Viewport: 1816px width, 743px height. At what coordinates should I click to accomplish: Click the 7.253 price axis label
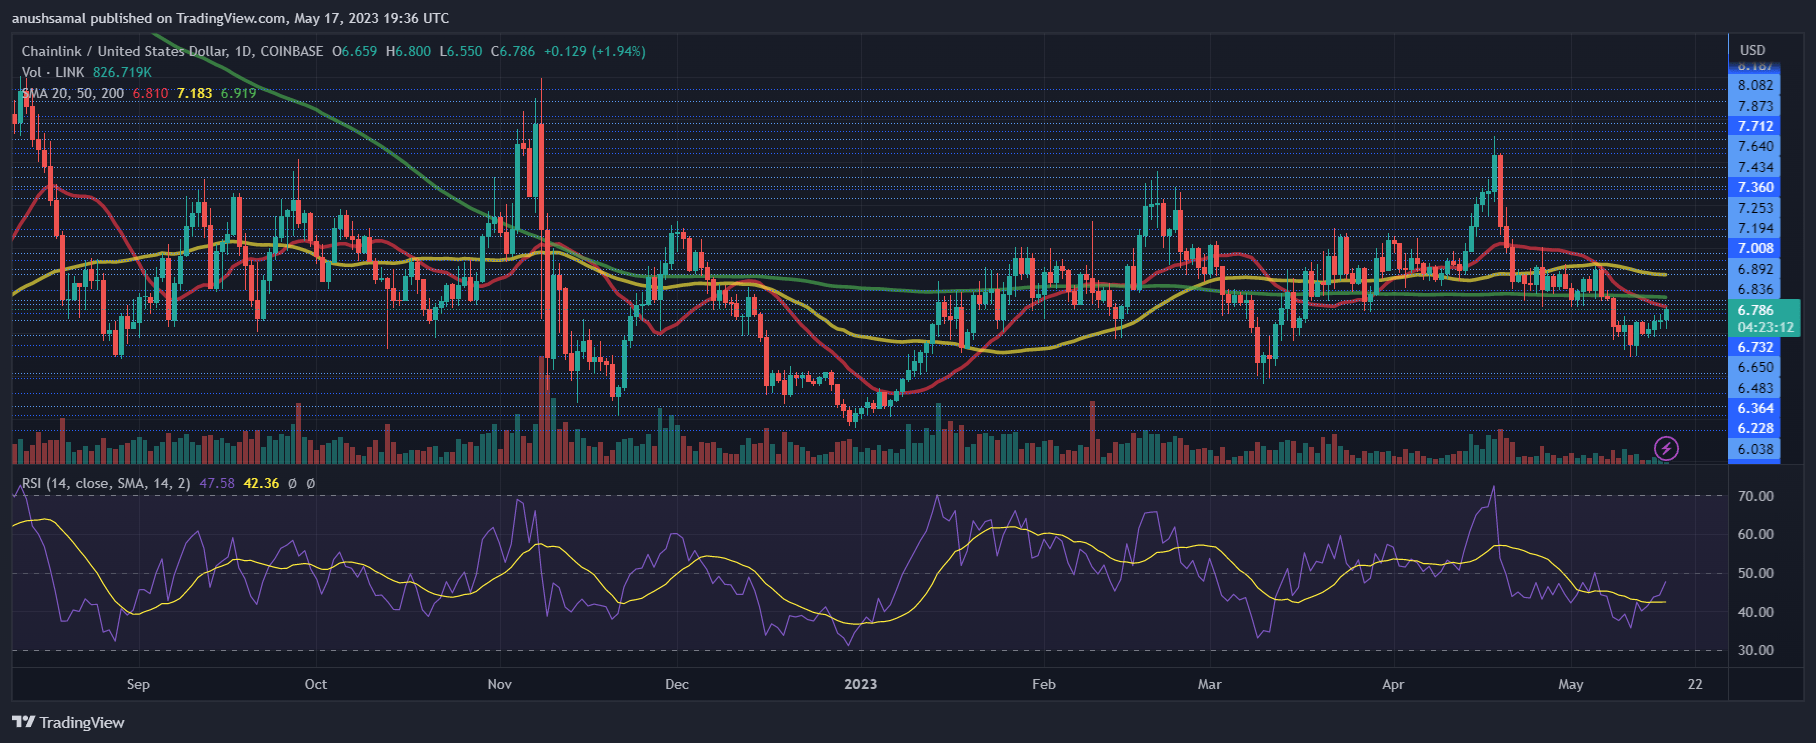[x=1755, y=208]
